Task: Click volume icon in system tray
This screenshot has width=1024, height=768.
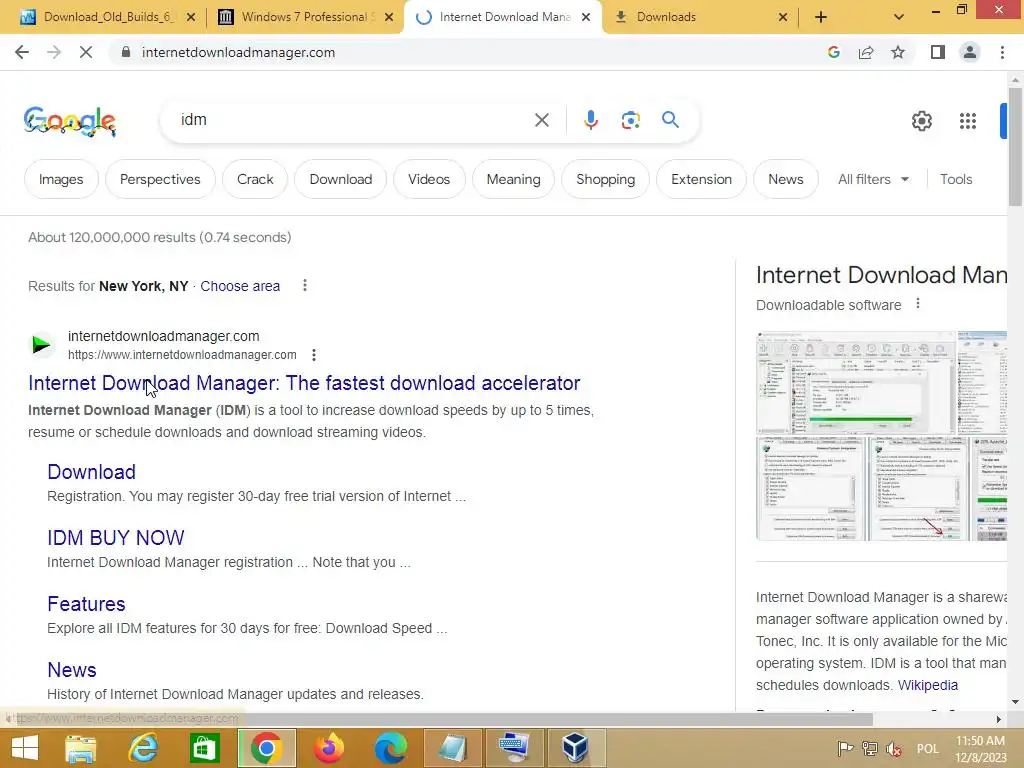Action: [x=894, y=748]
